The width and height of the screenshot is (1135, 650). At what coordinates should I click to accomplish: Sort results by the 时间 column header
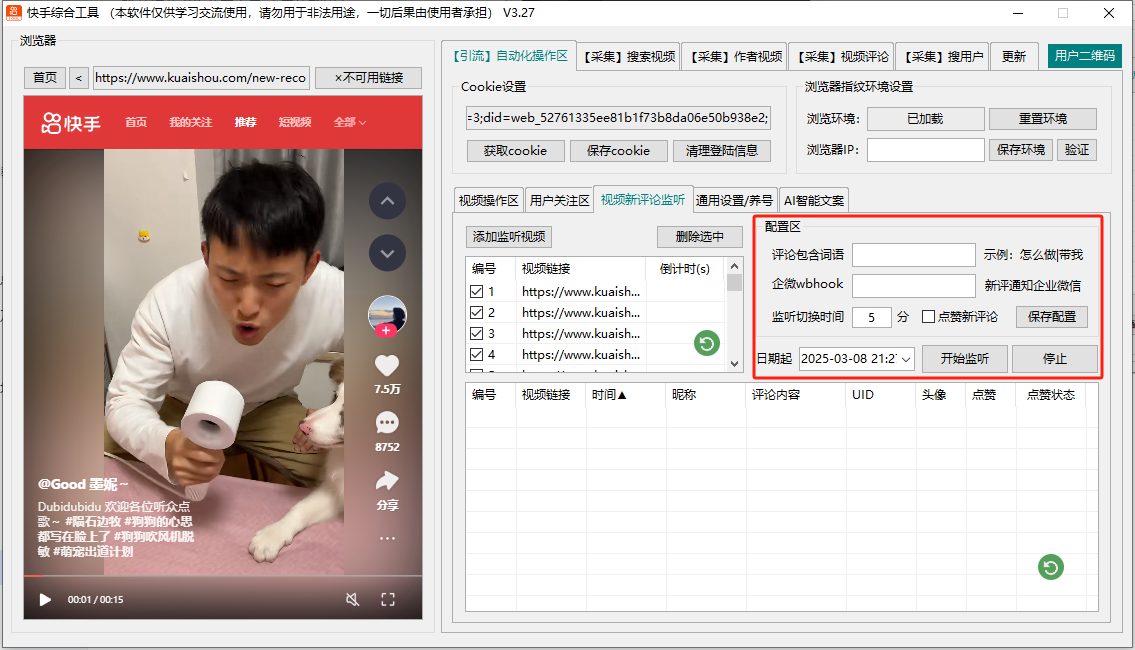[609, 395]
